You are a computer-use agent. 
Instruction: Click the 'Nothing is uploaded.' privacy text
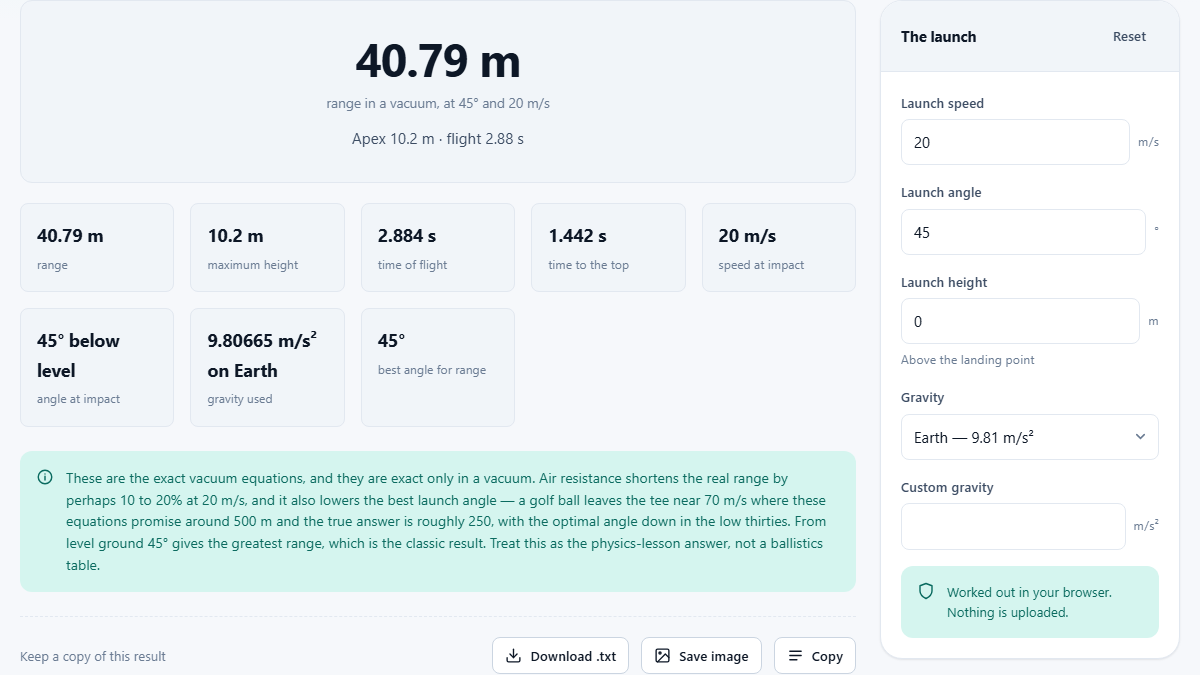[x=1008, y=613]
